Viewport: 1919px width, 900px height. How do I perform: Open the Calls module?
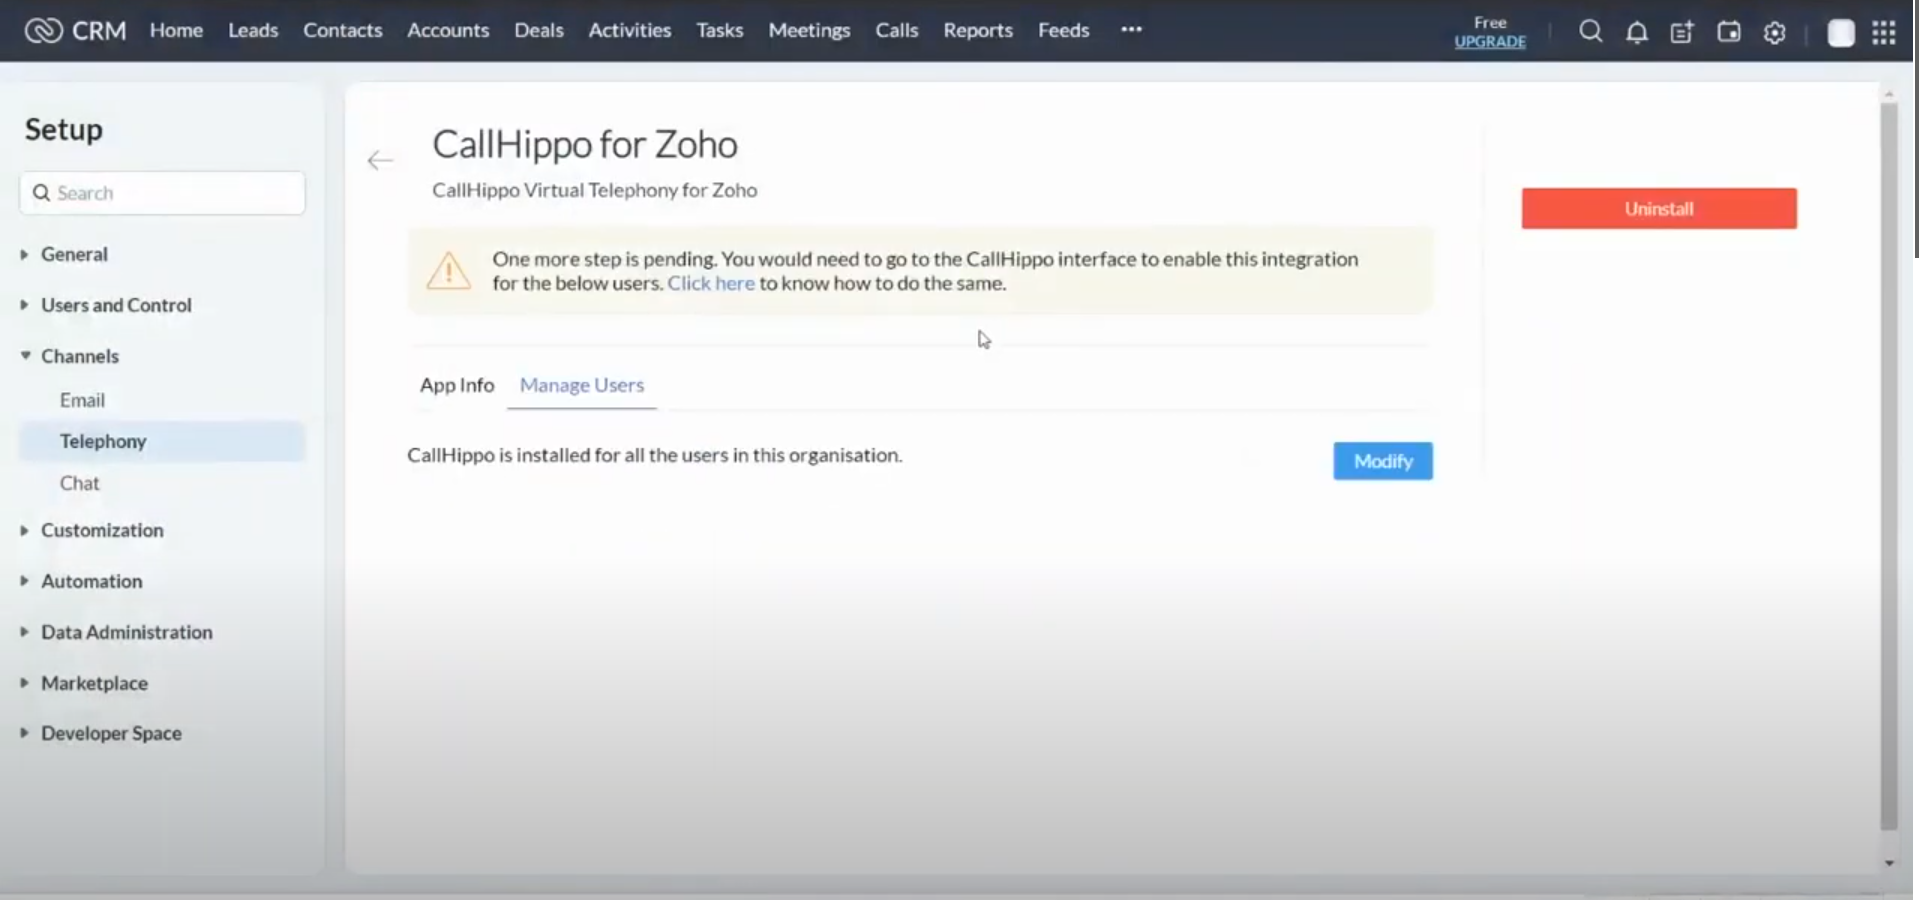[x=897, y=31]
